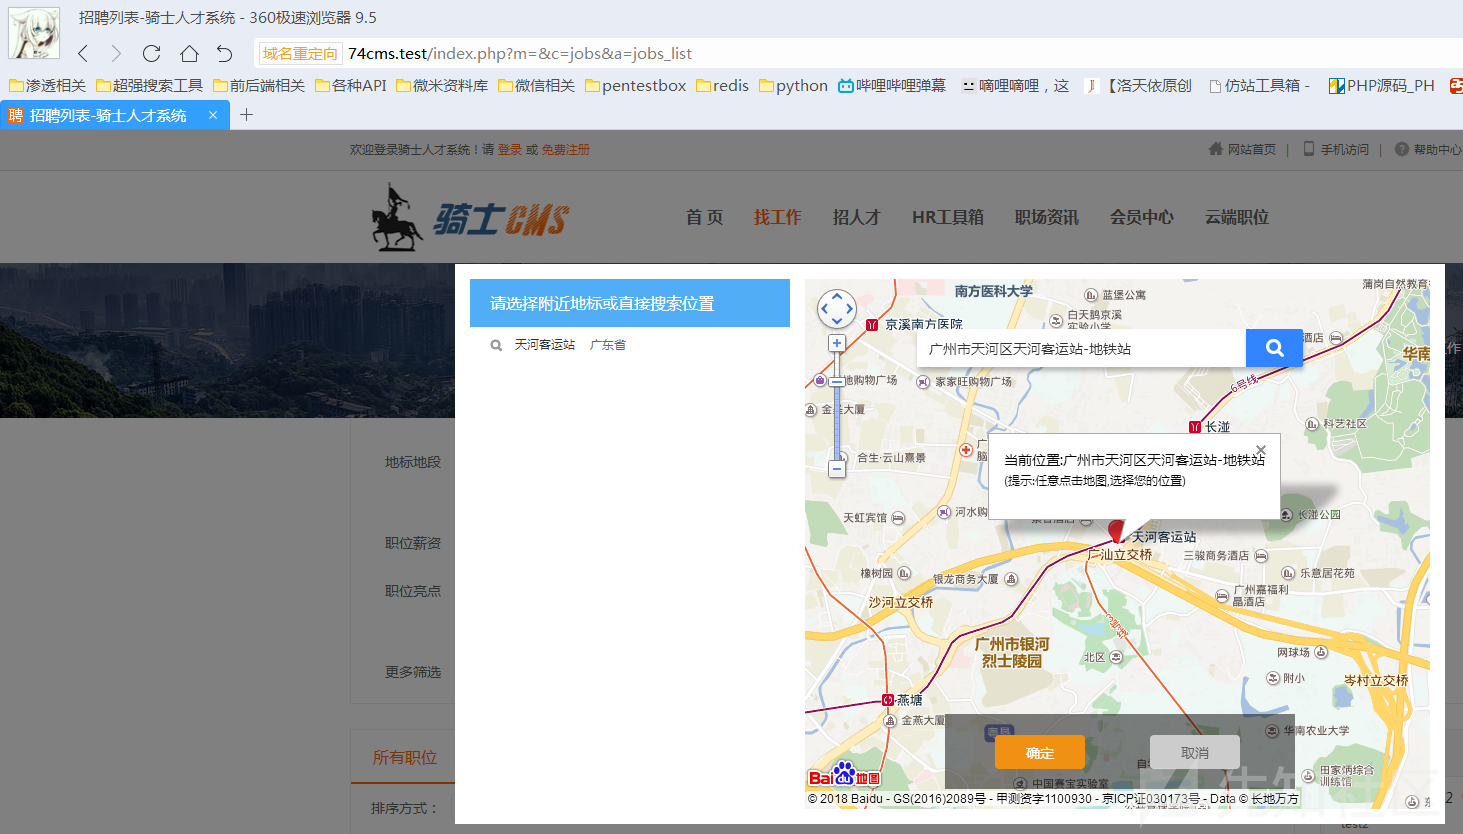
Task: Open the 微米资料库 bookmark folder
Action: (442, 86)
